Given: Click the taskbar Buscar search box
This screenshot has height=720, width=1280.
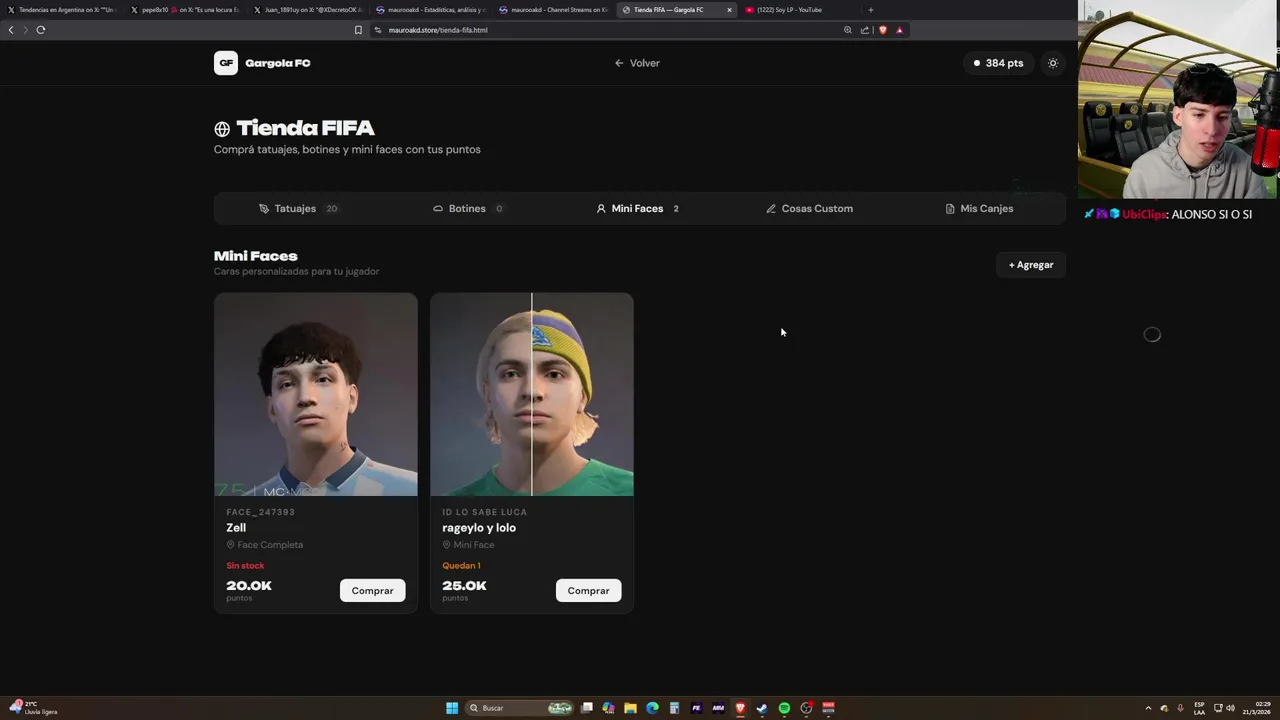Looking at the screenshot, I should pos(520,708).
